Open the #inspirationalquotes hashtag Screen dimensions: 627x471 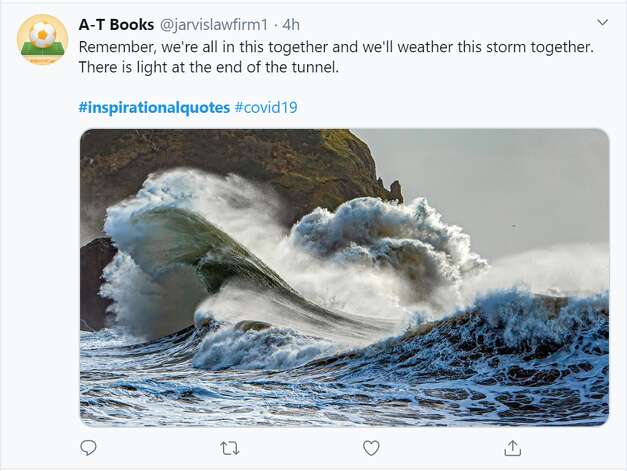point(154,107)
